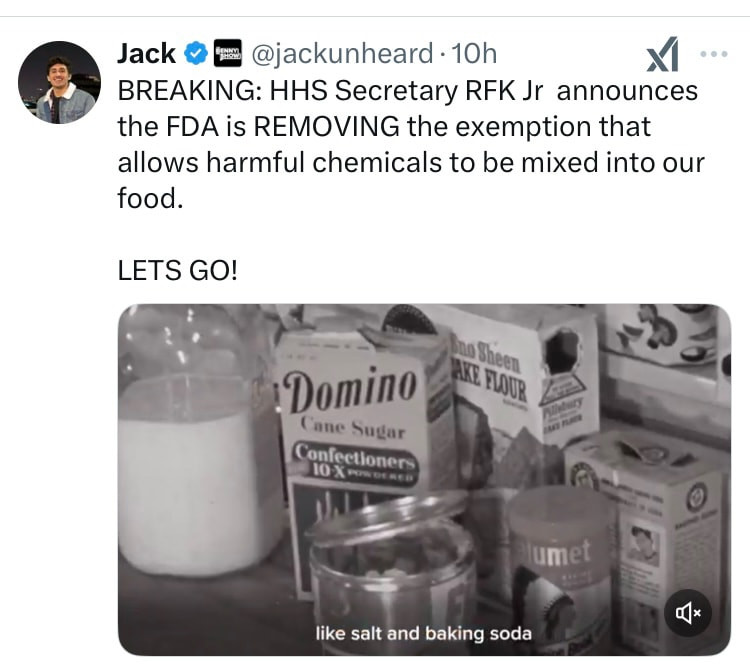Unmute the video with speaker icon
This screenshot has width=750, height=665.
click(687, 613)
